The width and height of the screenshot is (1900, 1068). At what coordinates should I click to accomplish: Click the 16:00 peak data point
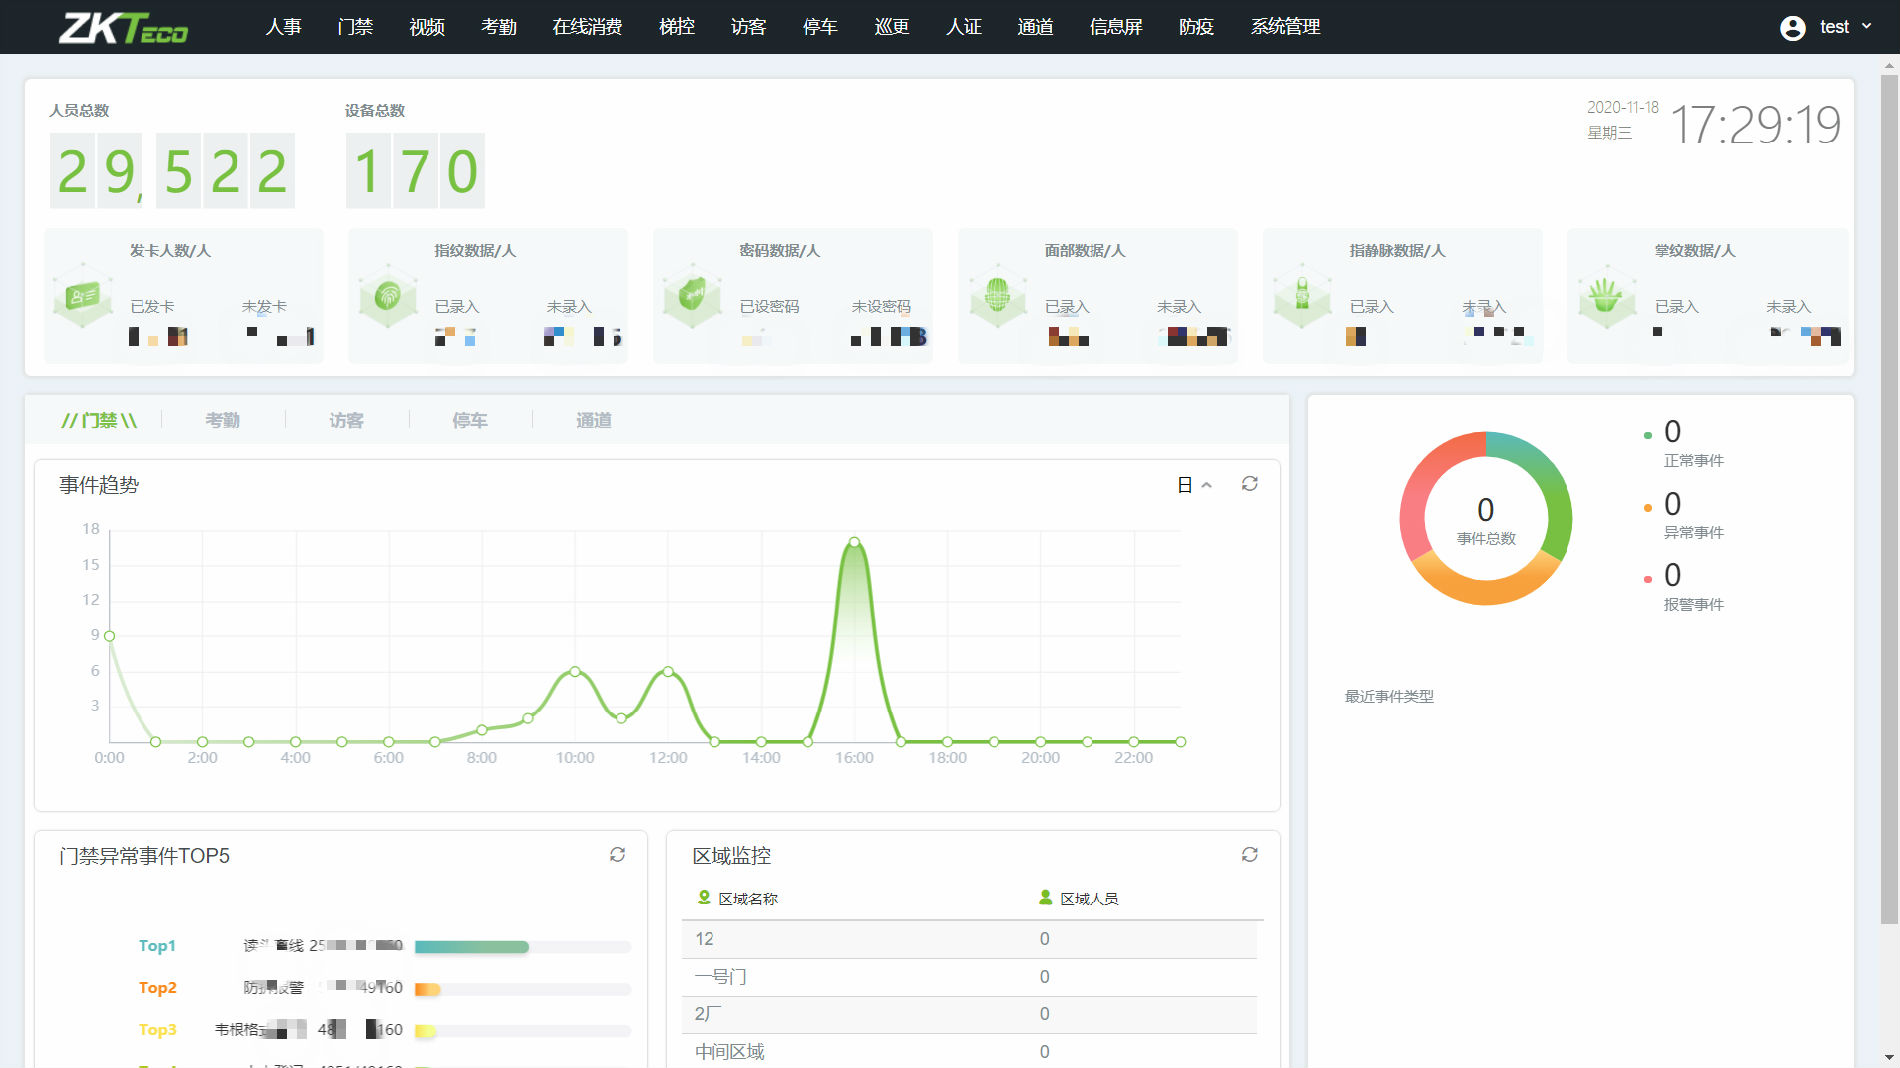(854, 542)
